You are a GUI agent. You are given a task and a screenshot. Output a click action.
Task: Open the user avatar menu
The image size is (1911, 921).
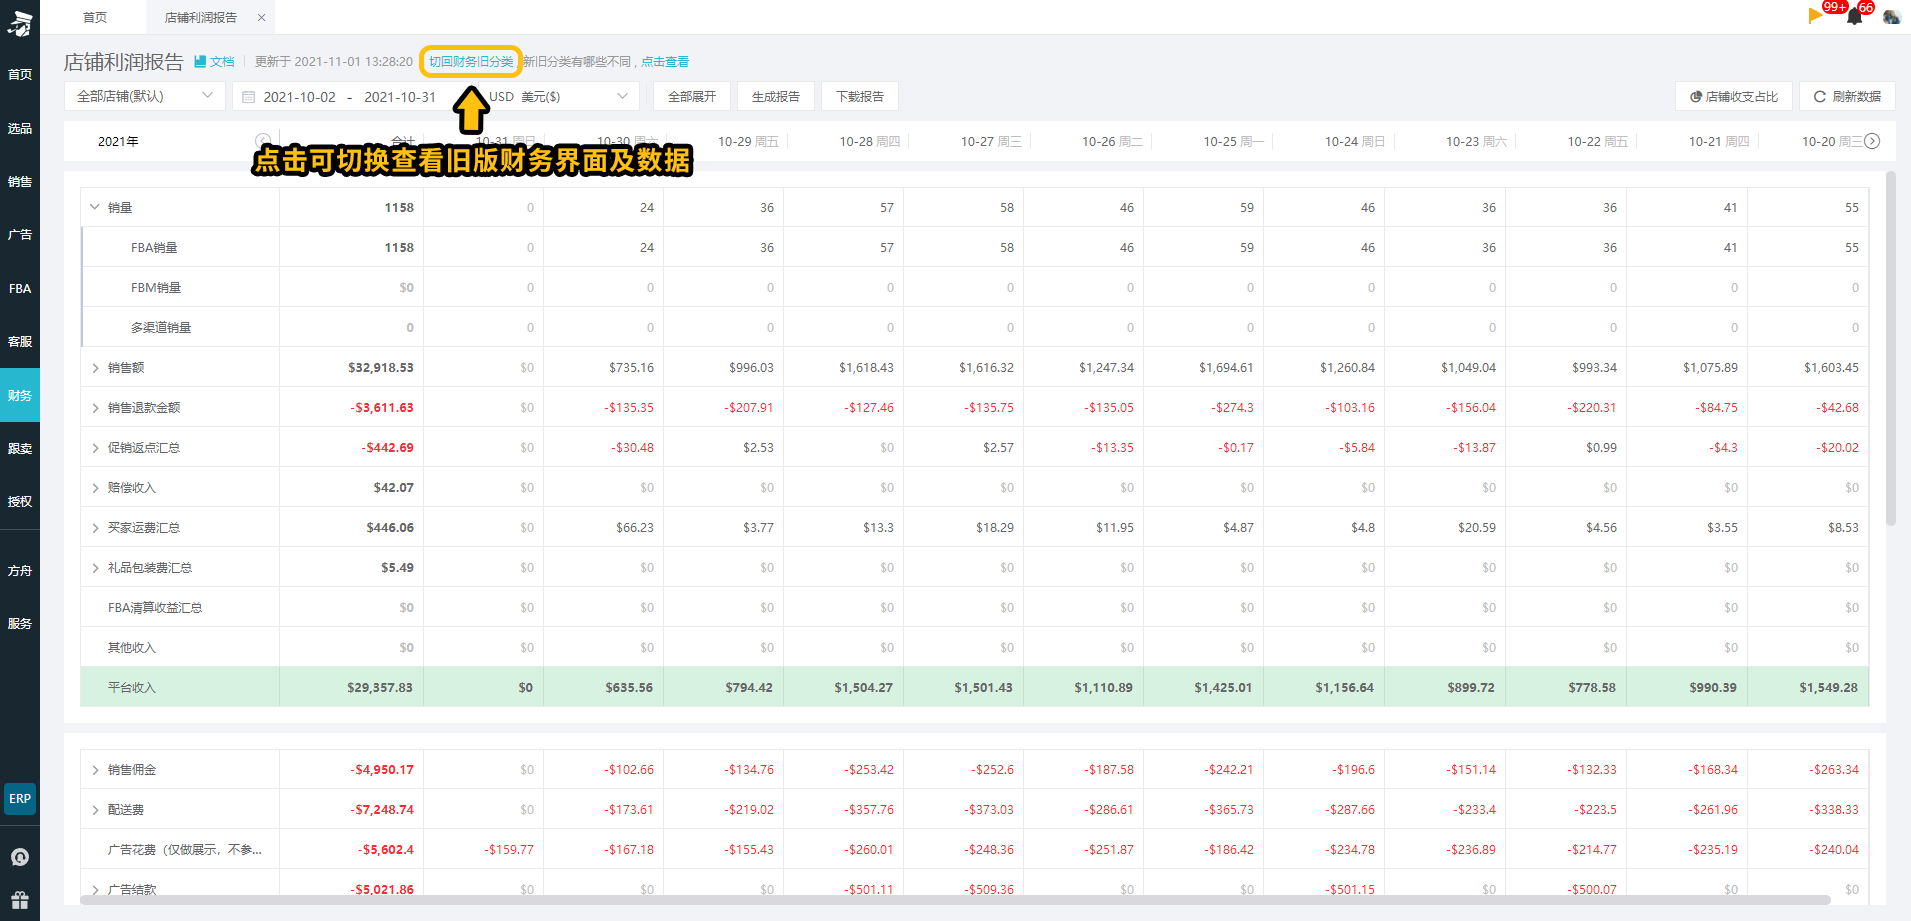[1891, 16]
